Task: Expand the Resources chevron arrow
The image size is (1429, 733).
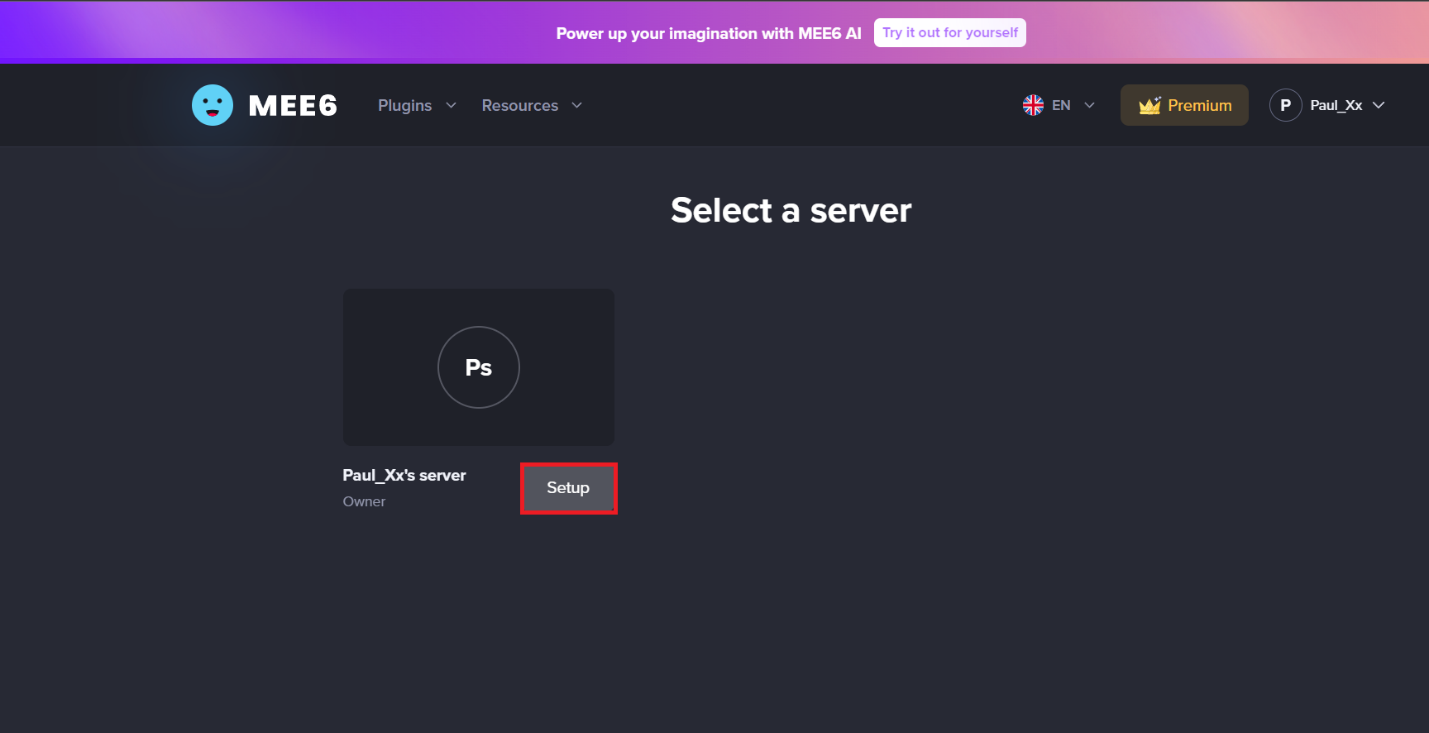Action: pos(577,105)
